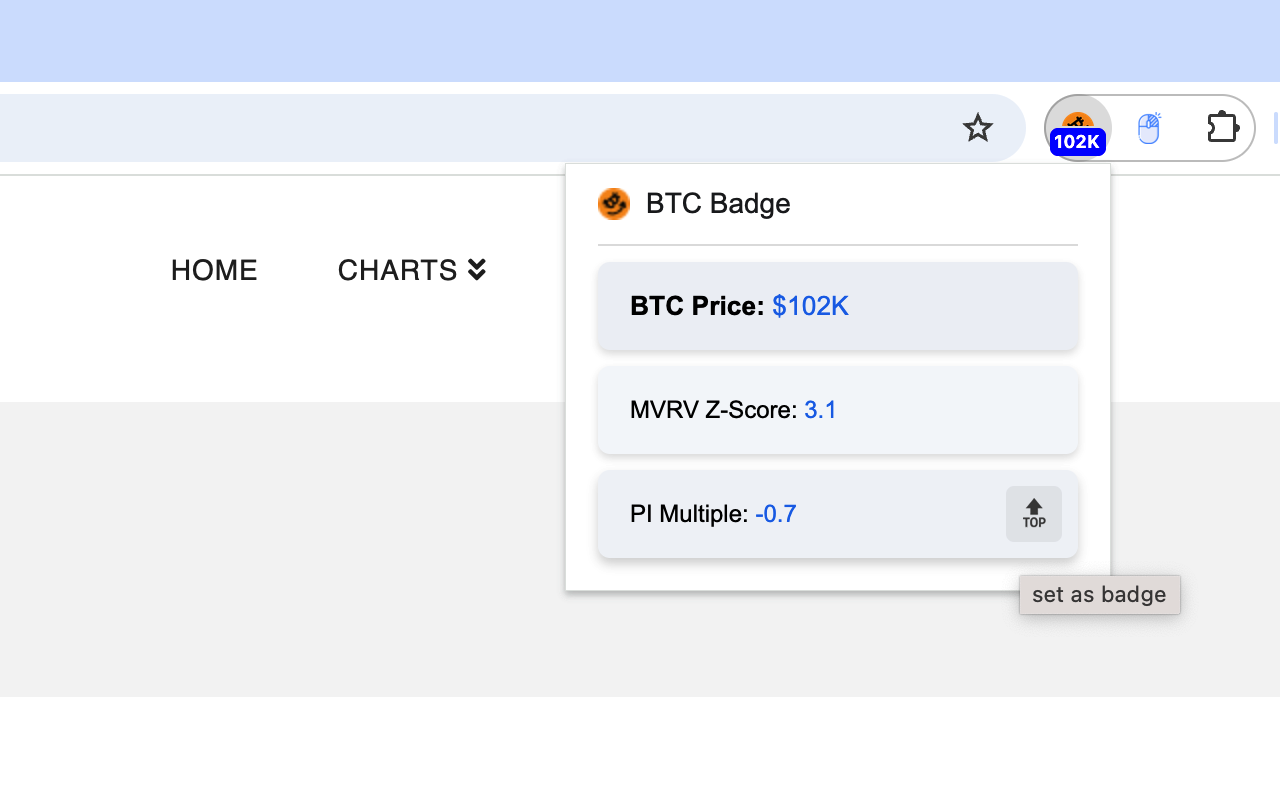Click the MVRV Z-Score value 3.1
The width and height of the screenshot is (1280, 800).
click(x=821, y=410)
